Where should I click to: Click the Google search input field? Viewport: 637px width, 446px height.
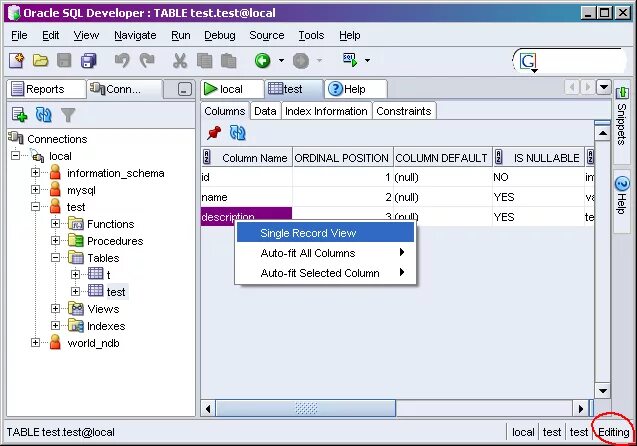(x=582, y=62)
